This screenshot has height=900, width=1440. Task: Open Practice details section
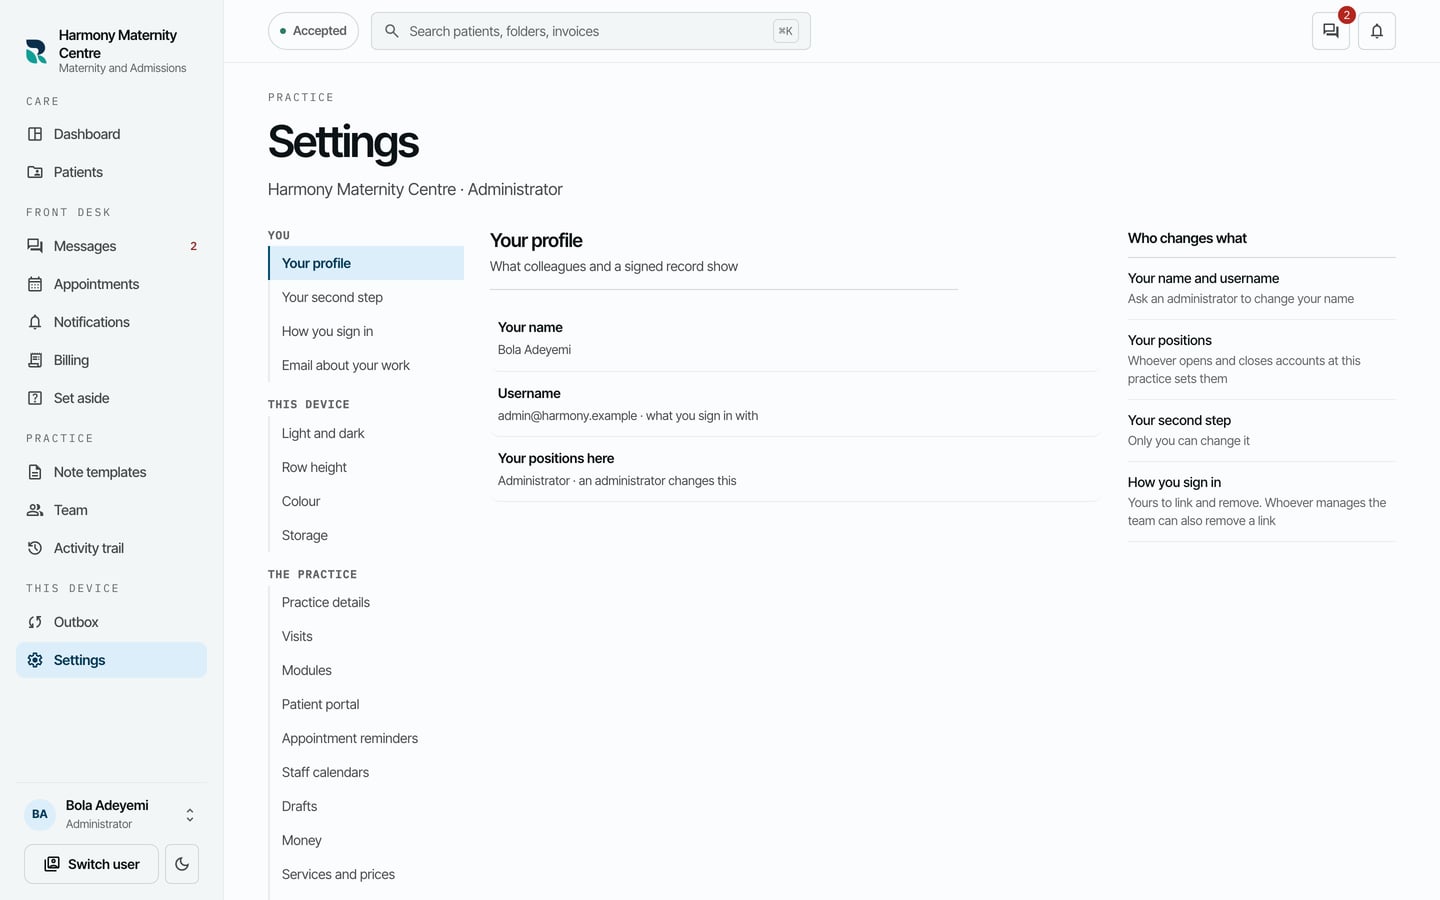click(366, 602)
